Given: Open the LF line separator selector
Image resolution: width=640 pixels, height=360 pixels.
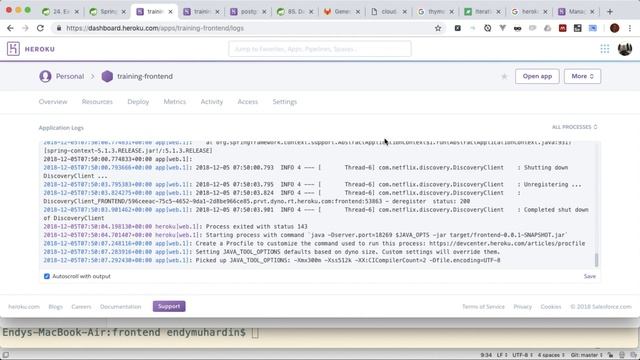Looking at the screenshot, I should click(x=502, y=355).
